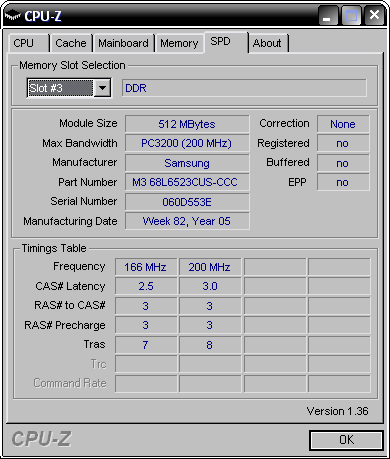390x459 pixels.
Task: Switch to the Cache tab
Action: tap(71, 43)
